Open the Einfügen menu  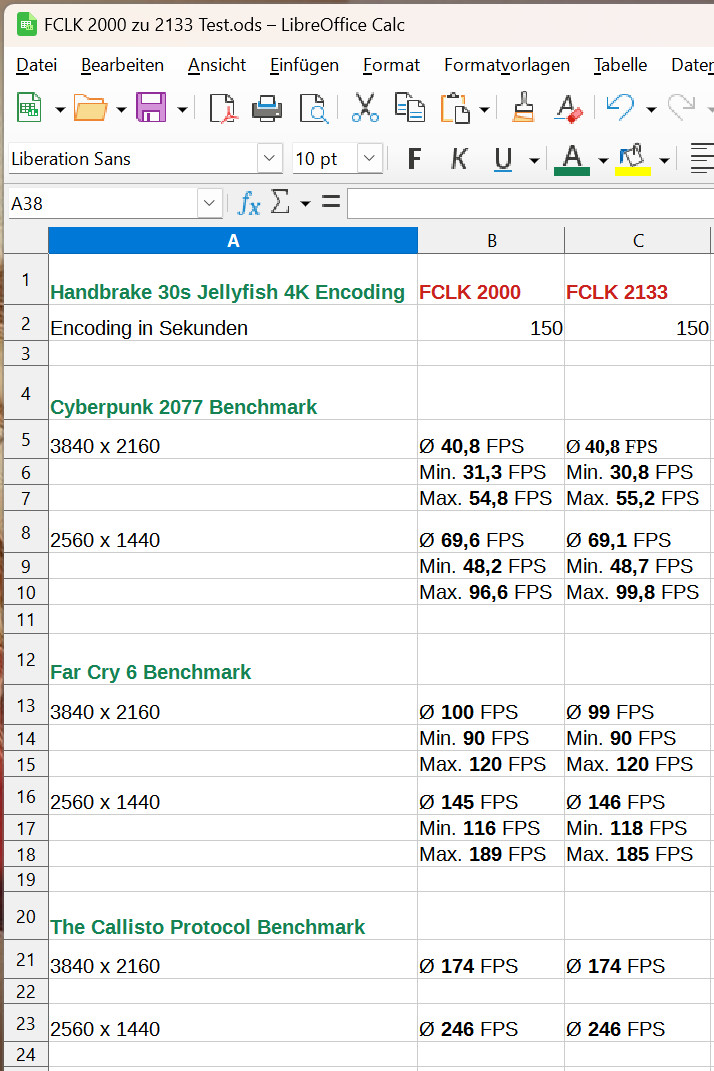click(304, 65)
